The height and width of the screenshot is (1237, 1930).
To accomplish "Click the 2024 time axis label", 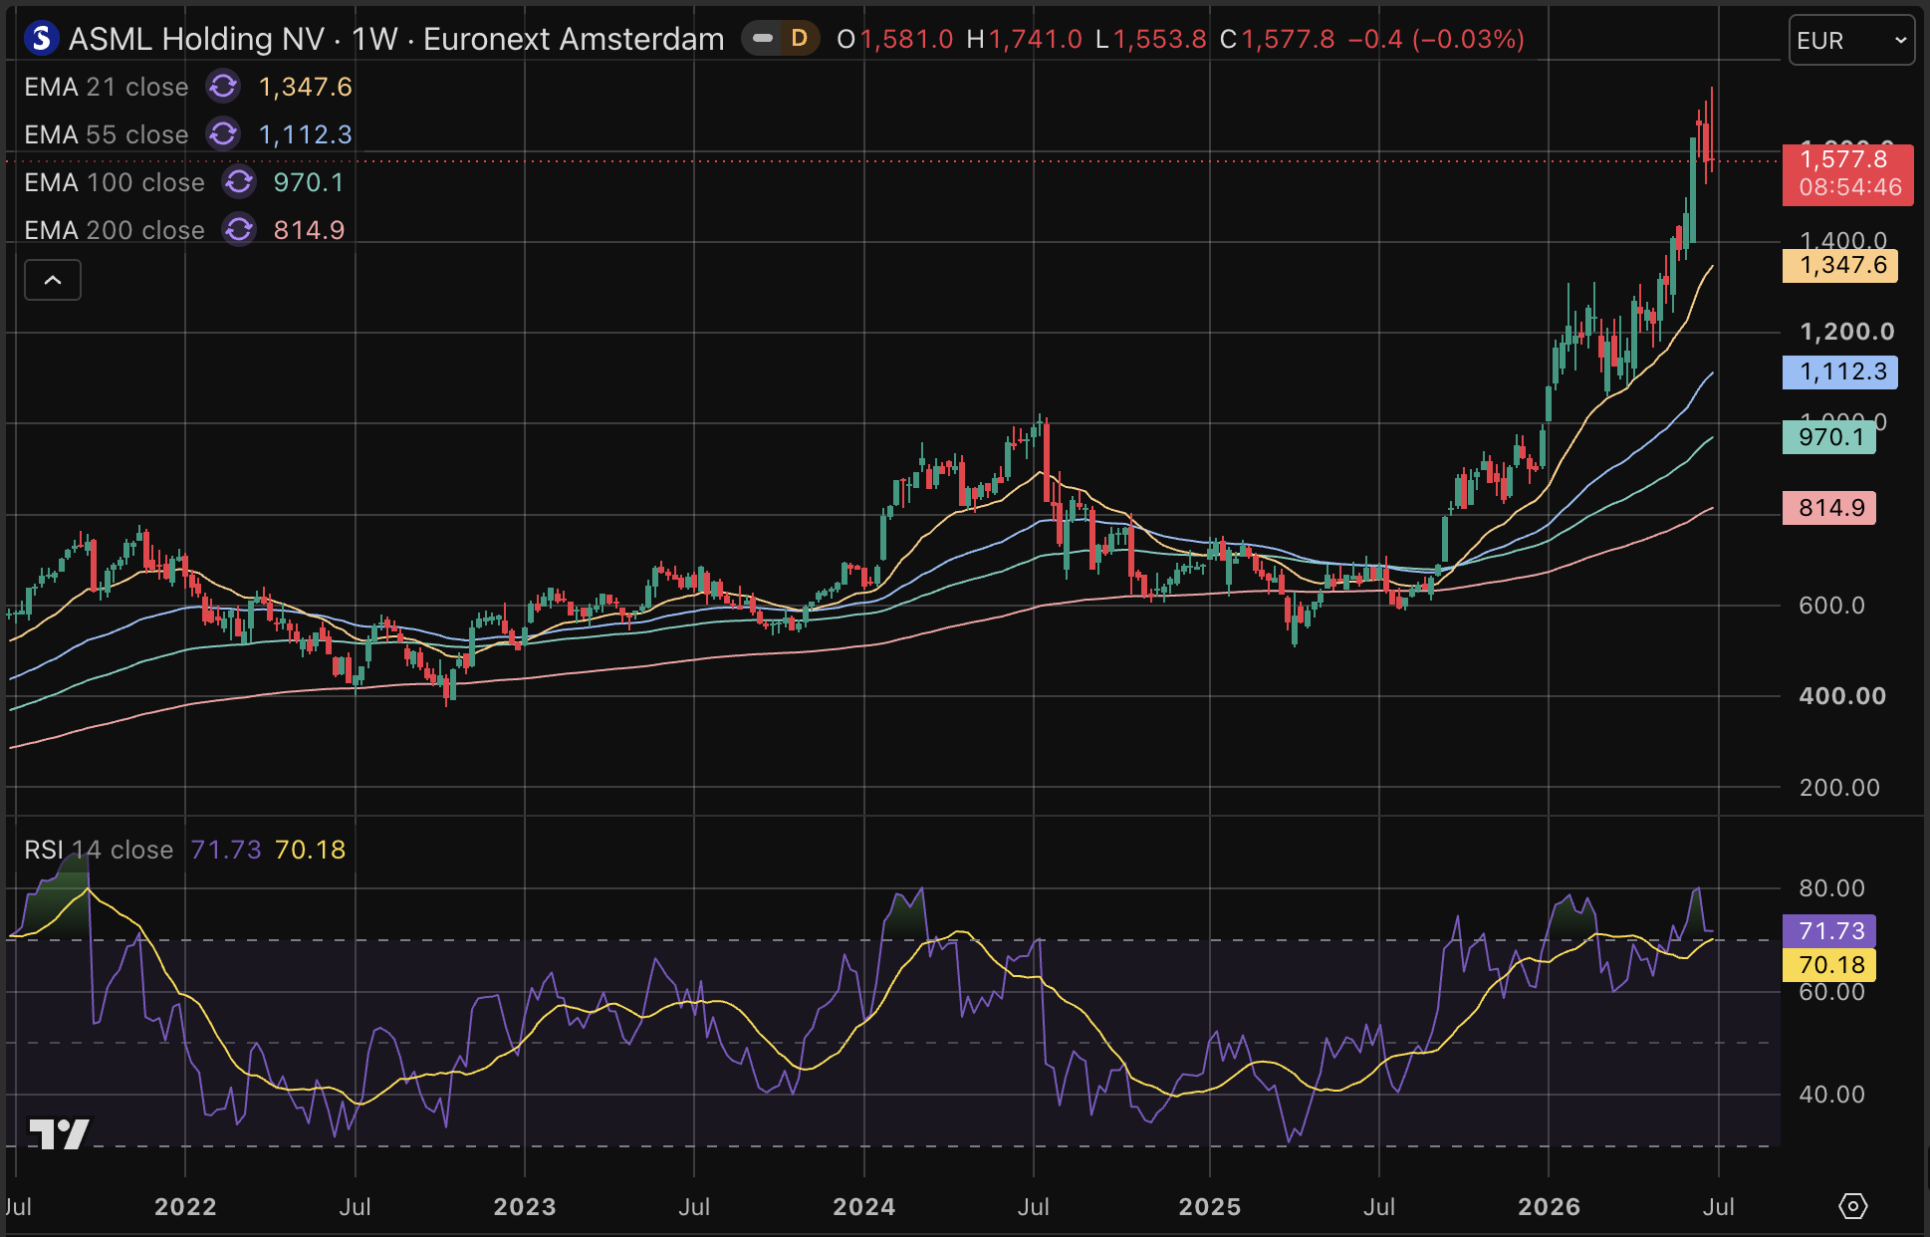I will (864, 1207).
